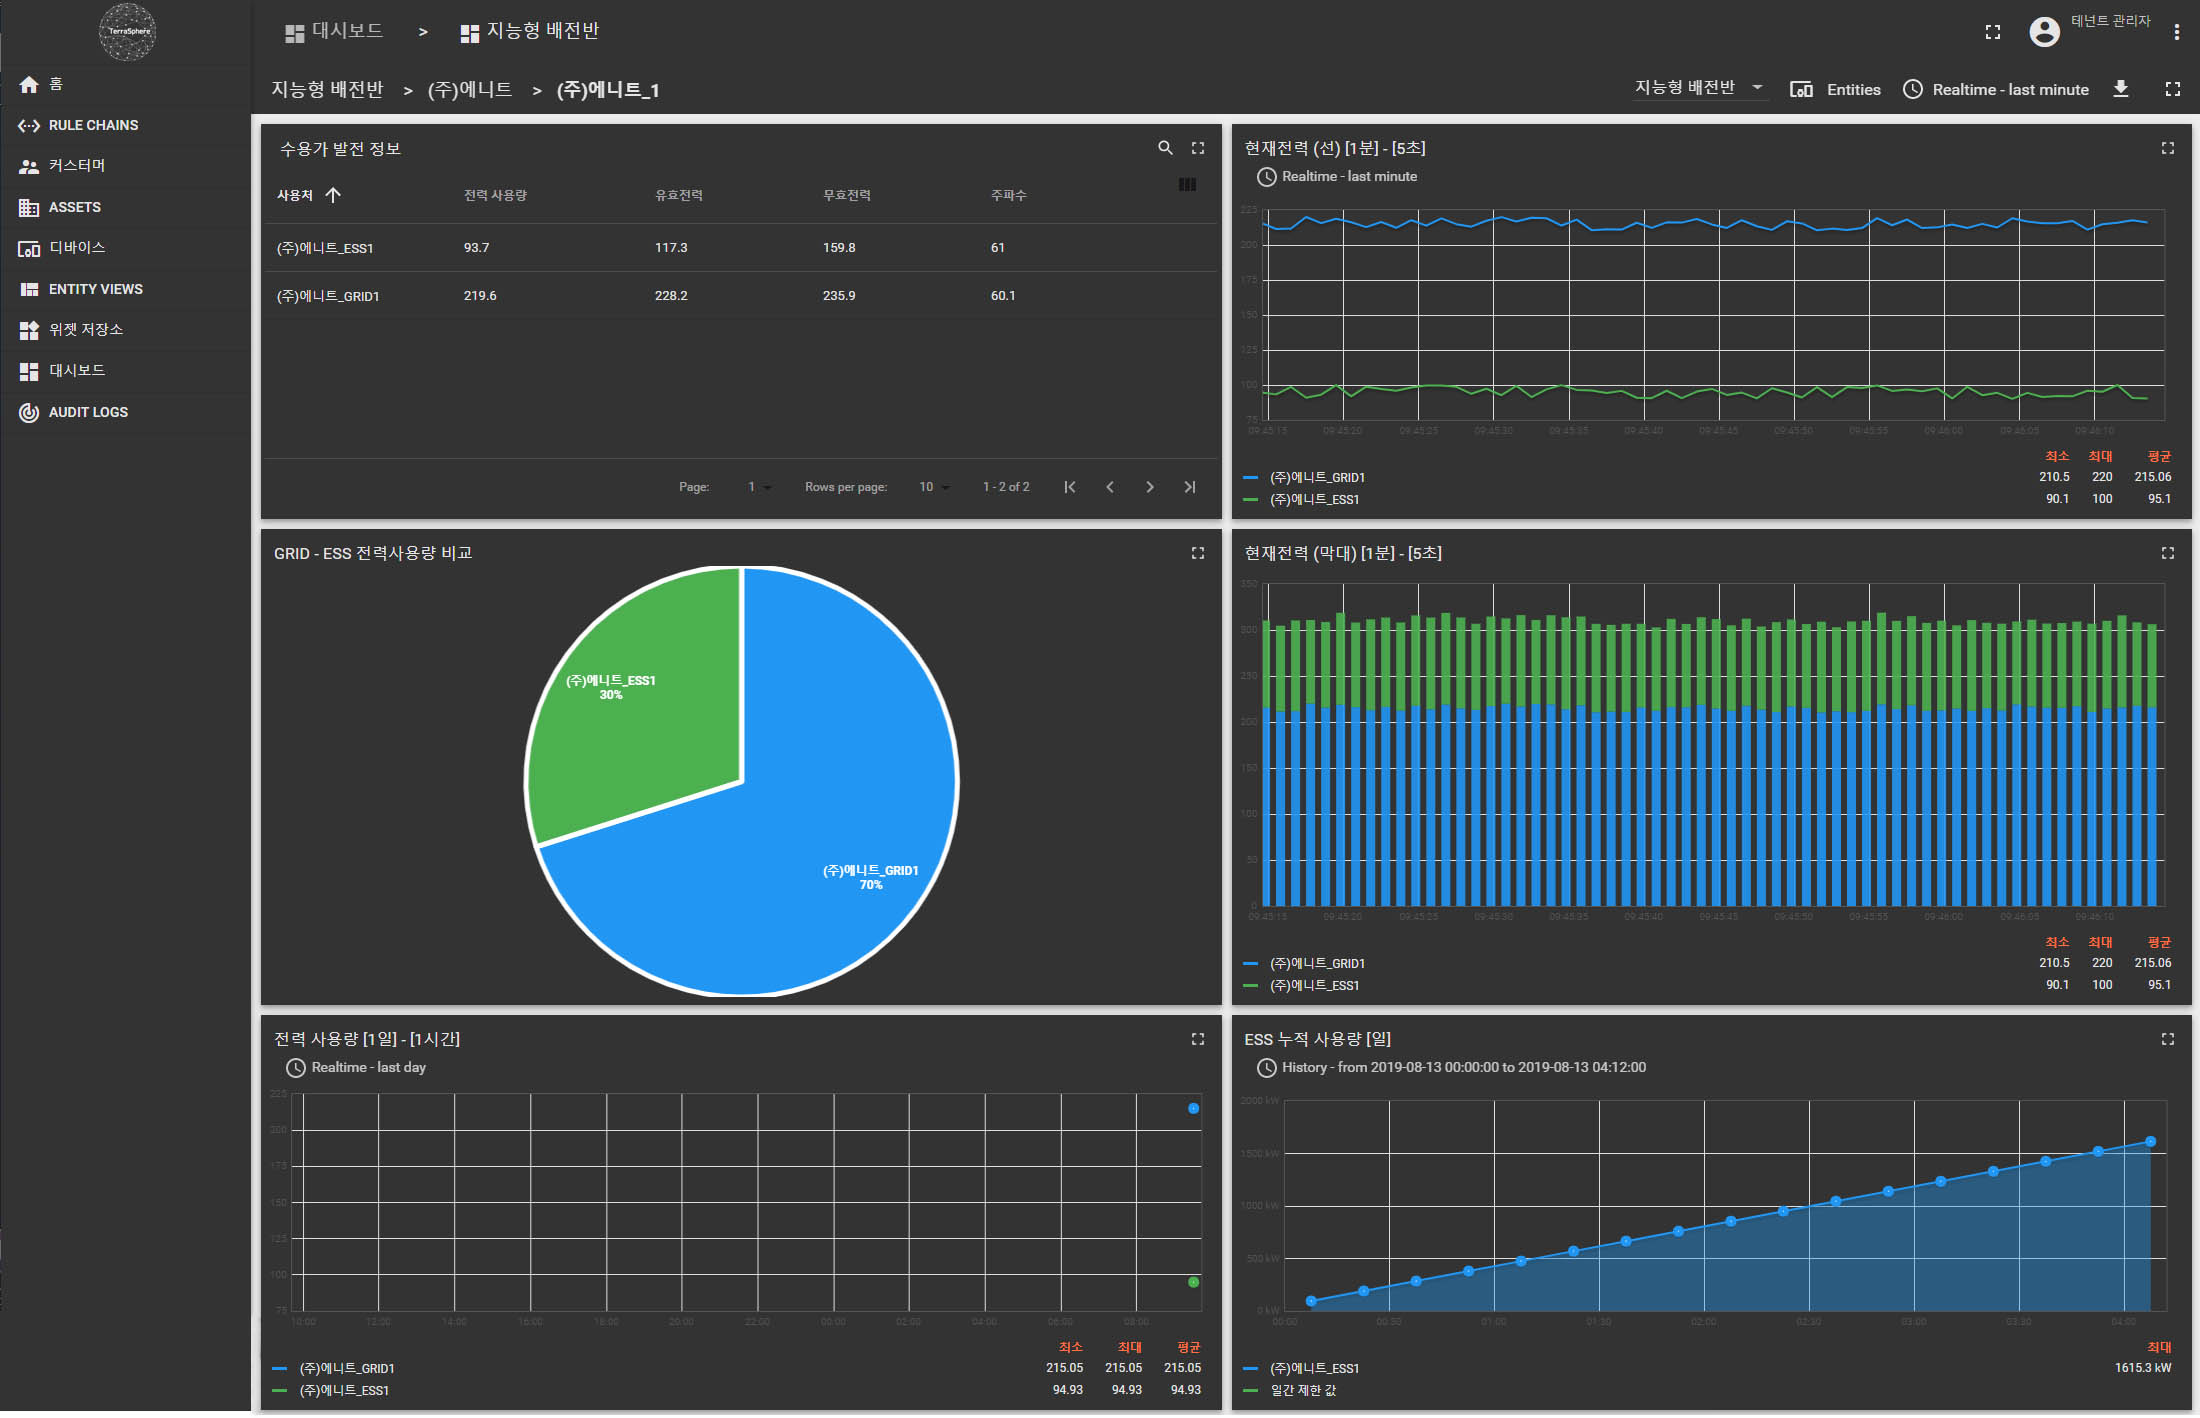Go to first page of table

(1069, 487)
